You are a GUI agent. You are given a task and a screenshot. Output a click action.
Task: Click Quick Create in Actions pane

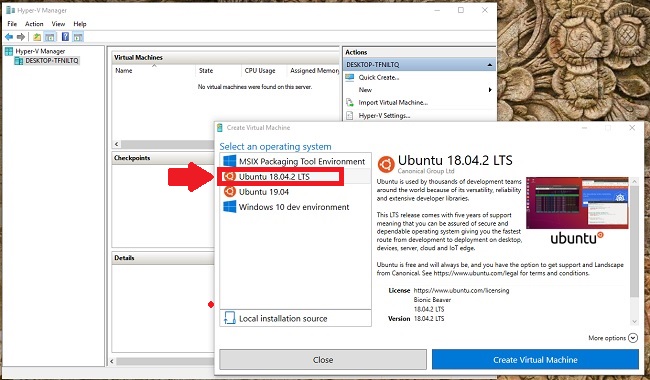point(378,77)
